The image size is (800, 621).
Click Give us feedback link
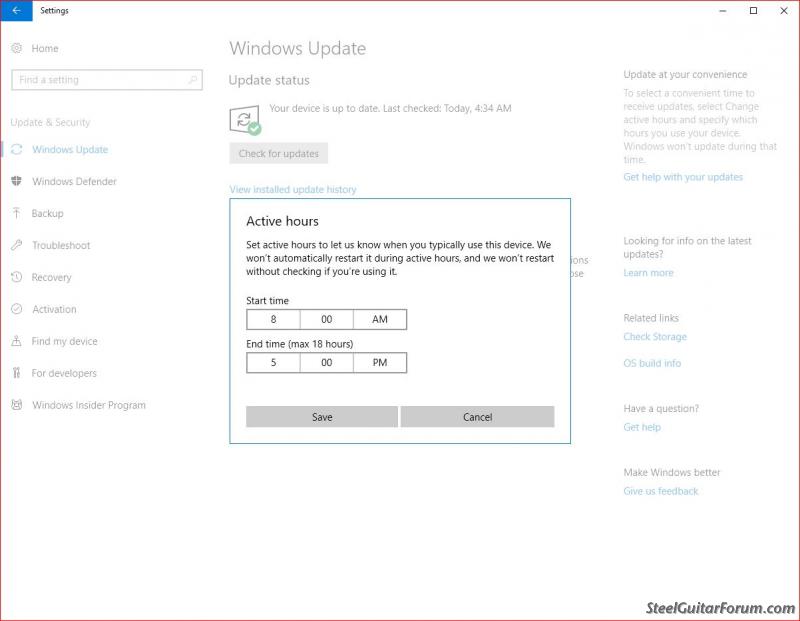661,491
